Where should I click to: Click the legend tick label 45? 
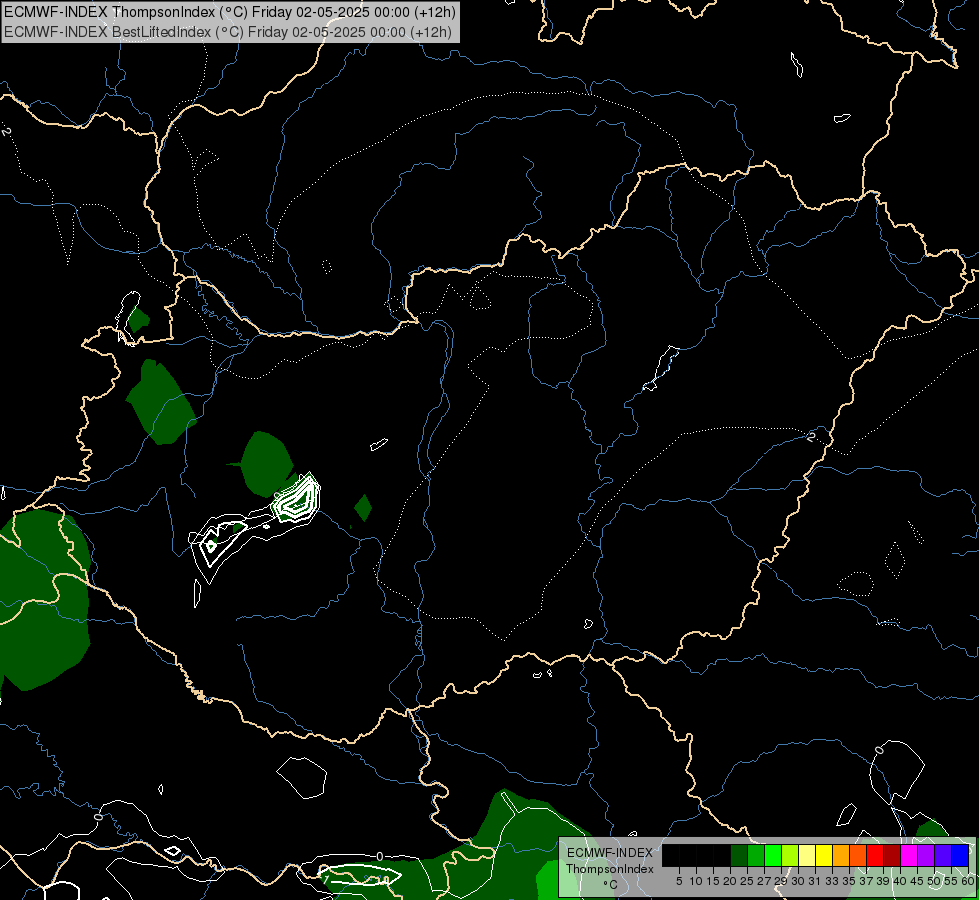[918, 881]
